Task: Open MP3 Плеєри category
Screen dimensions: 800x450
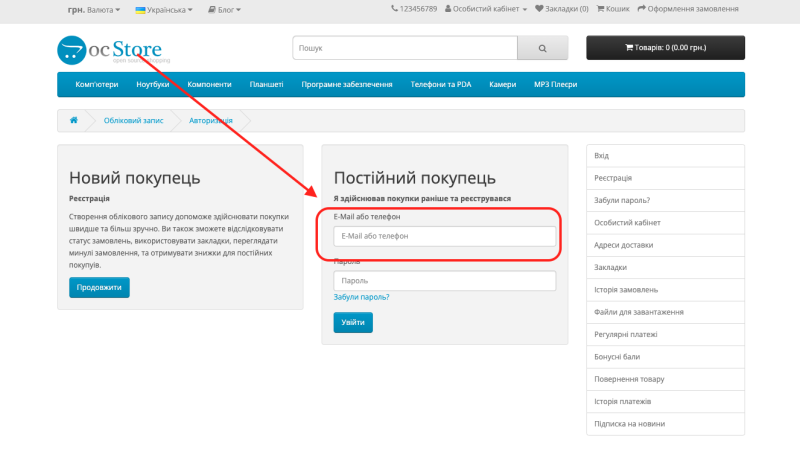Action: 556,85
